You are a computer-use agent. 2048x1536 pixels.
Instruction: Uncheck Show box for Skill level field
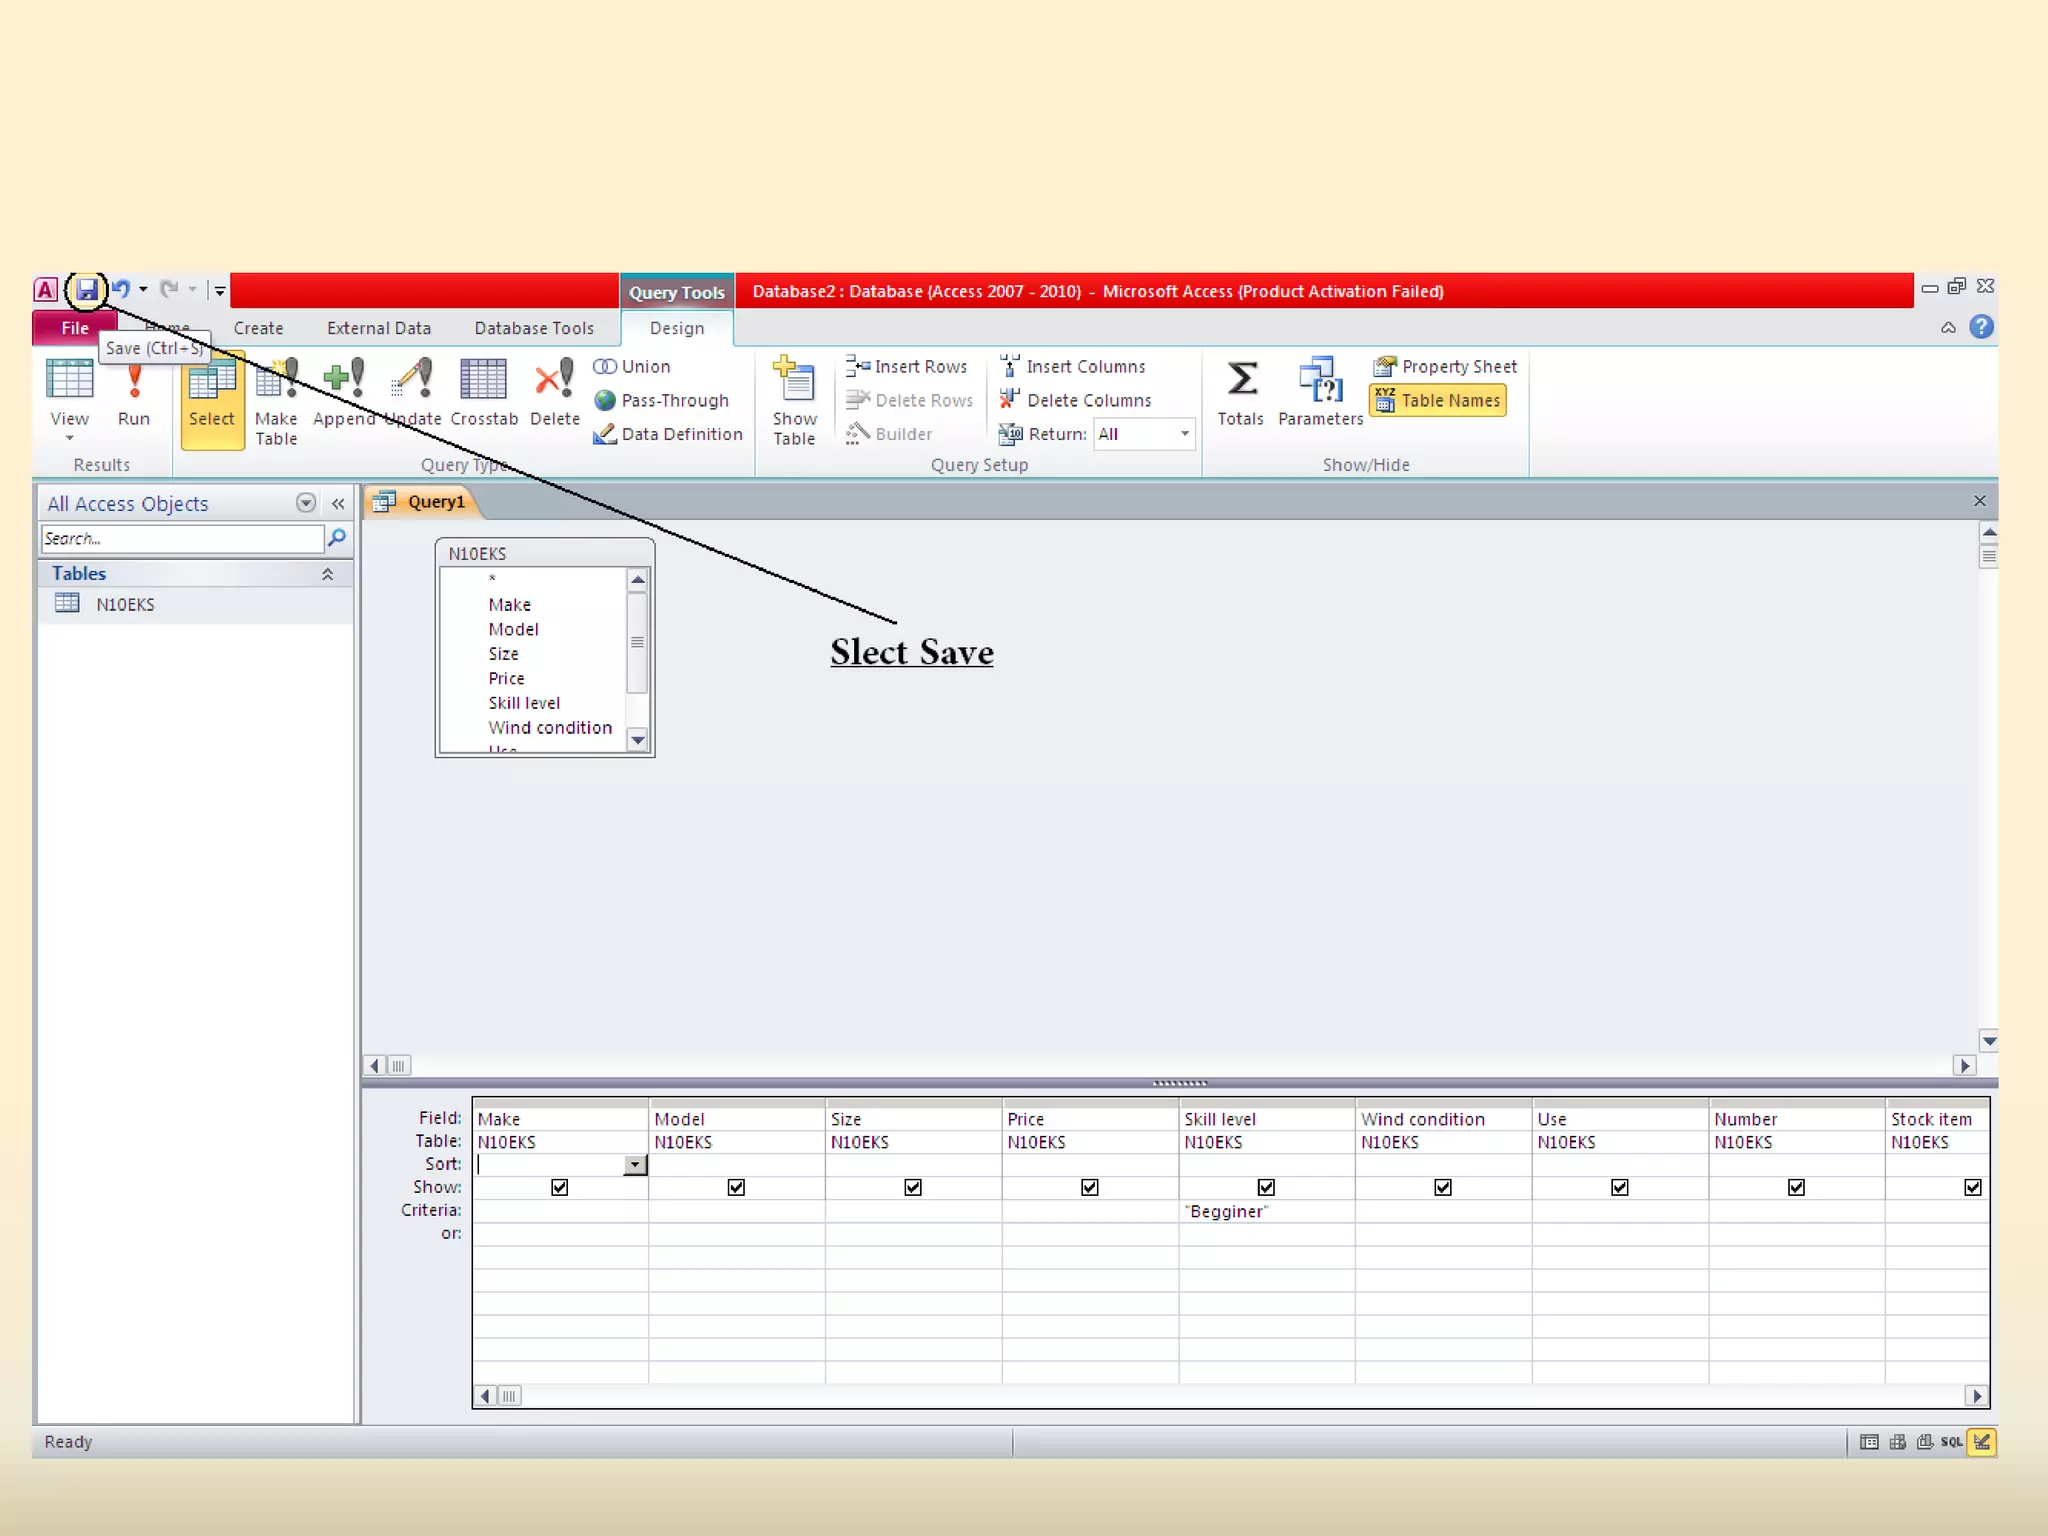click(1266, 1187)
